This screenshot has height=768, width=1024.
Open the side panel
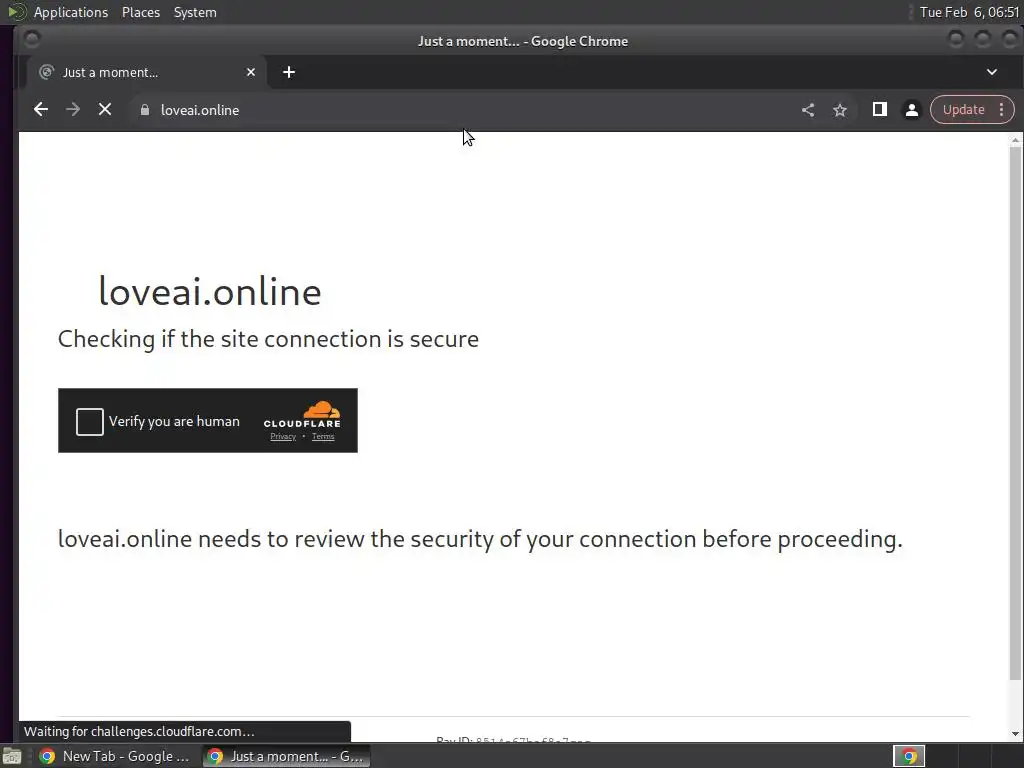[x=880, y=110]
